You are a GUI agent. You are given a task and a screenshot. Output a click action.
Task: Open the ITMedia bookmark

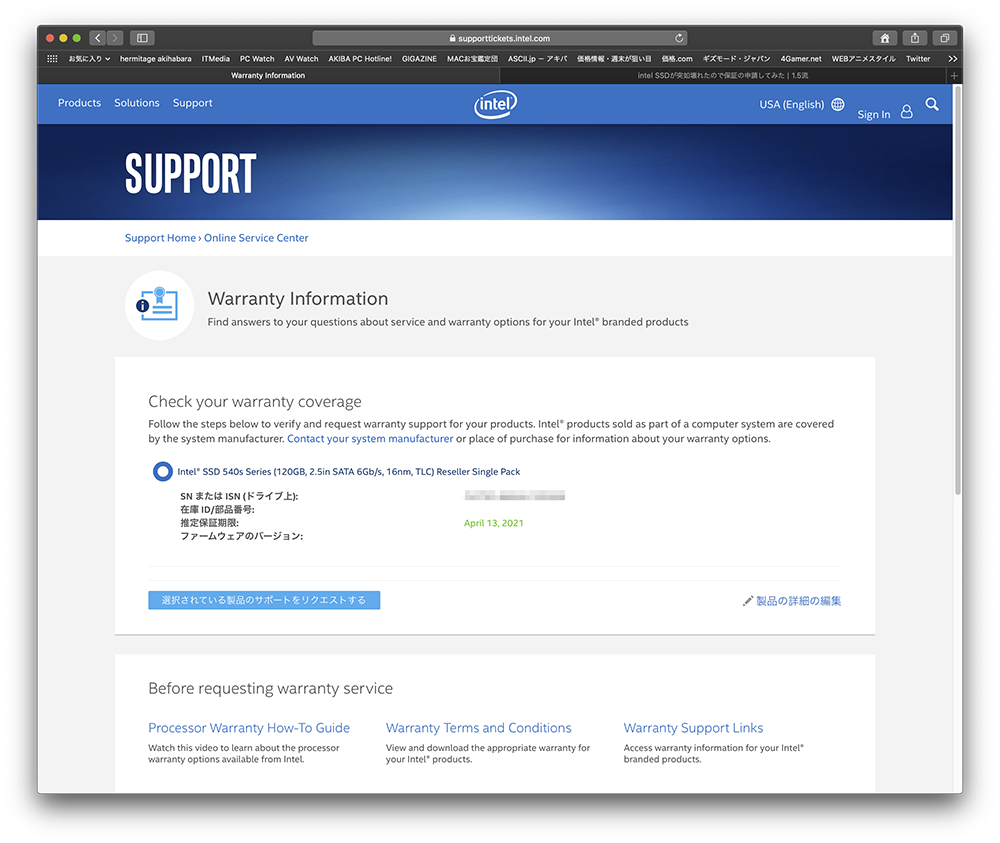click(x=216, y=59)
